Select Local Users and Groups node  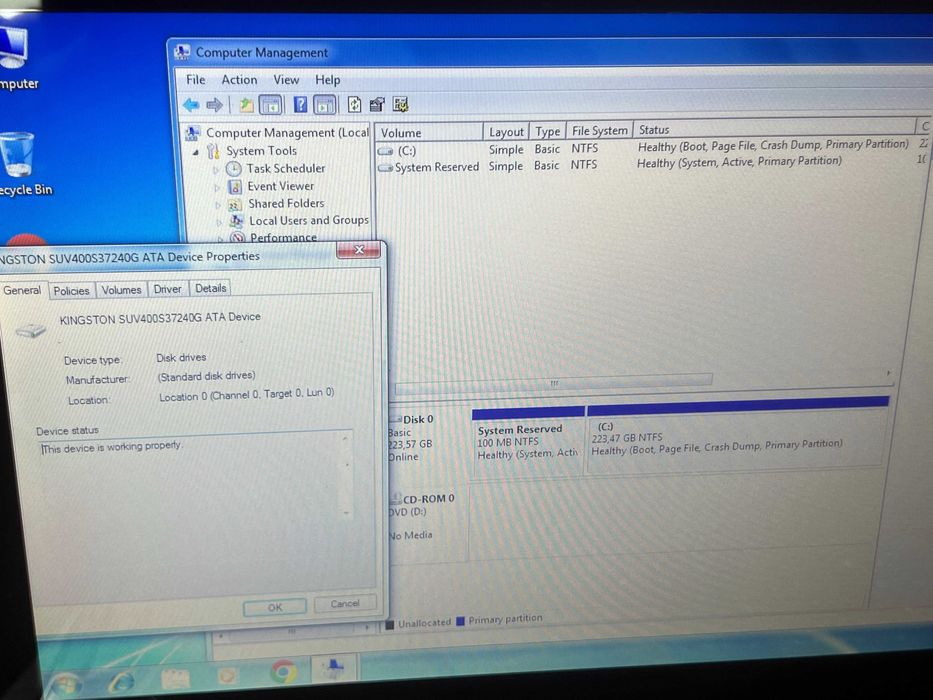click(x=299, y=221)
